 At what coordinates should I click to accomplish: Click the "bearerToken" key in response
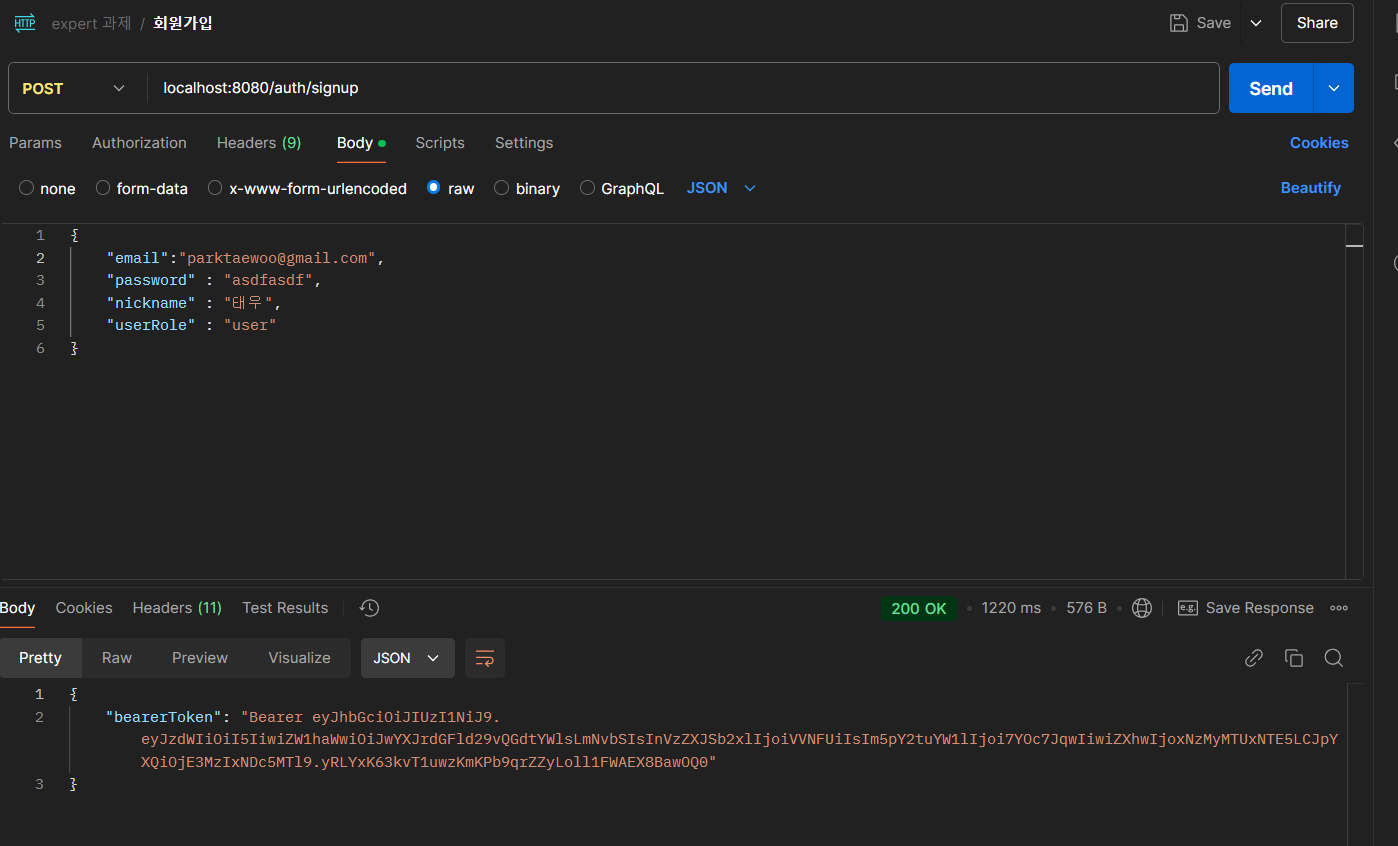[162, 717]
